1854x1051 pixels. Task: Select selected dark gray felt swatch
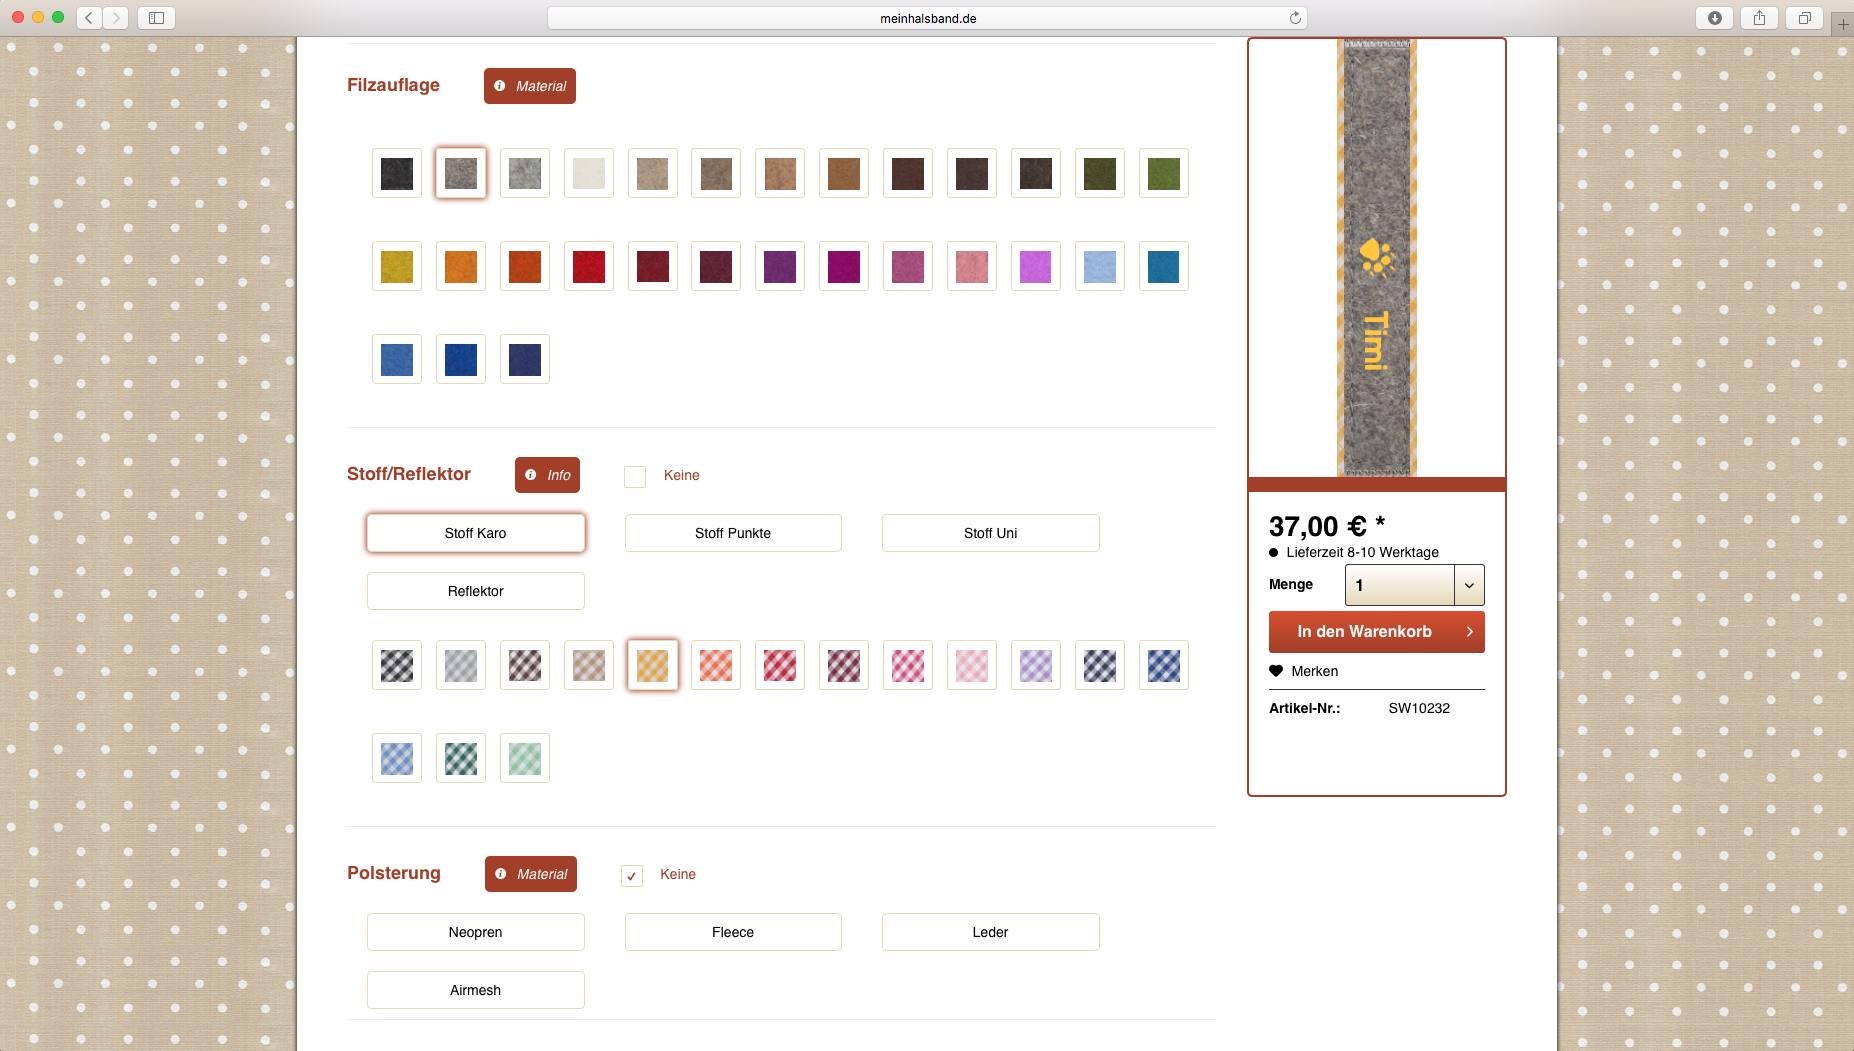(x=461, y=173)
